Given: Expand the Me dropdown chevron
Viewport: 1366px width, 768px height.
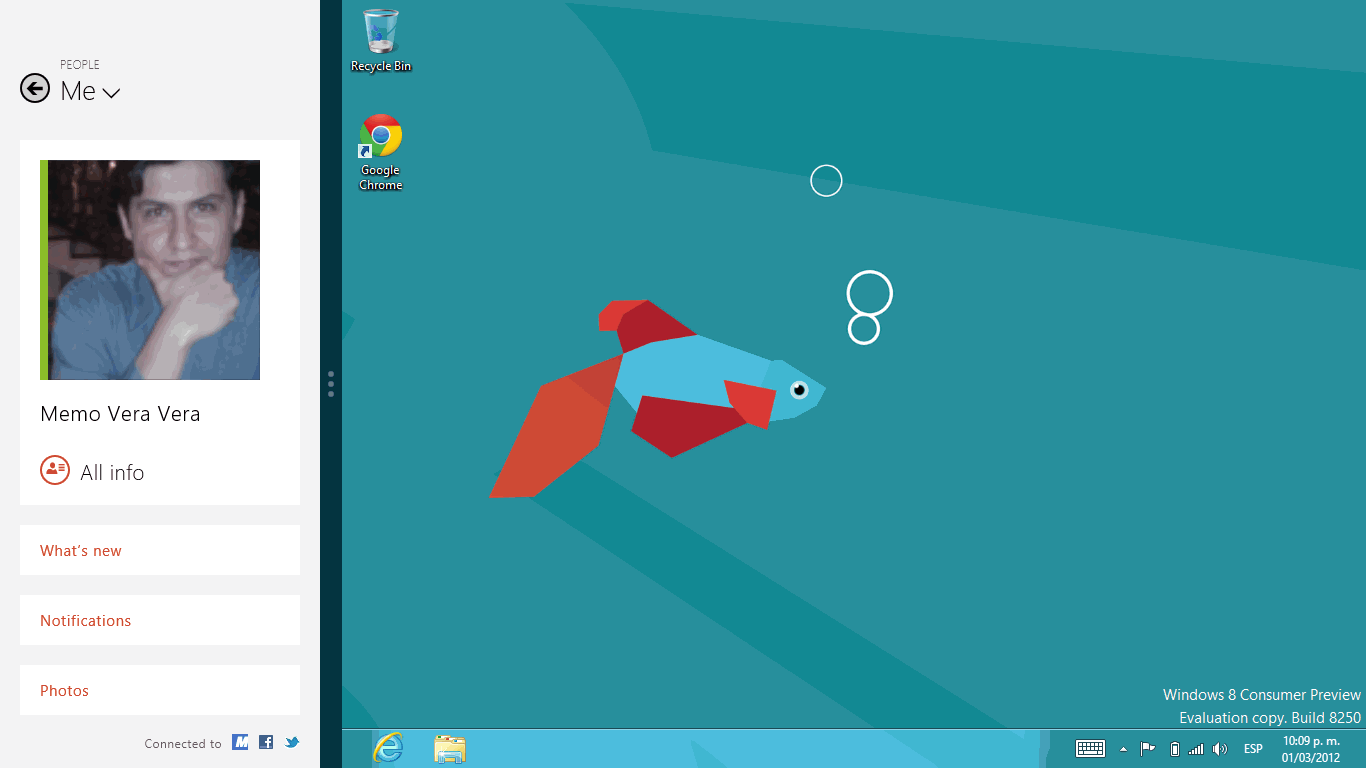Looking at the screenshot, I should (111, 93).
